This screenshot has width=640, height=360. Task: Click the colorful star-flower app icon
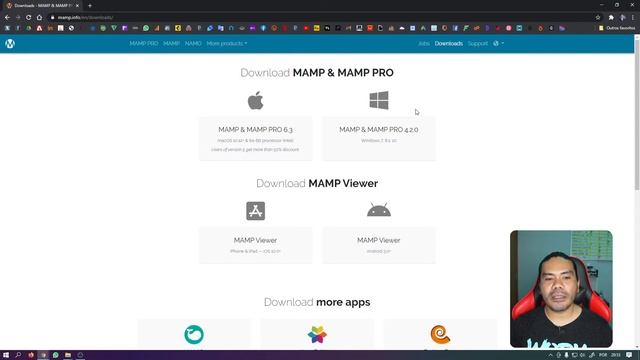point(317,335)
